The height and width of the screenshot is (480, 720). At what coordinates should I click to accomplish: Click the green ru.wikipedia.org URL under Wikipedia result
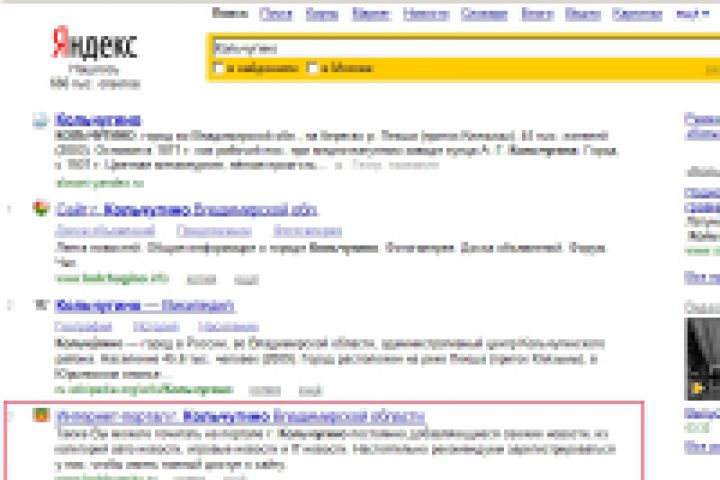point(144,390)
